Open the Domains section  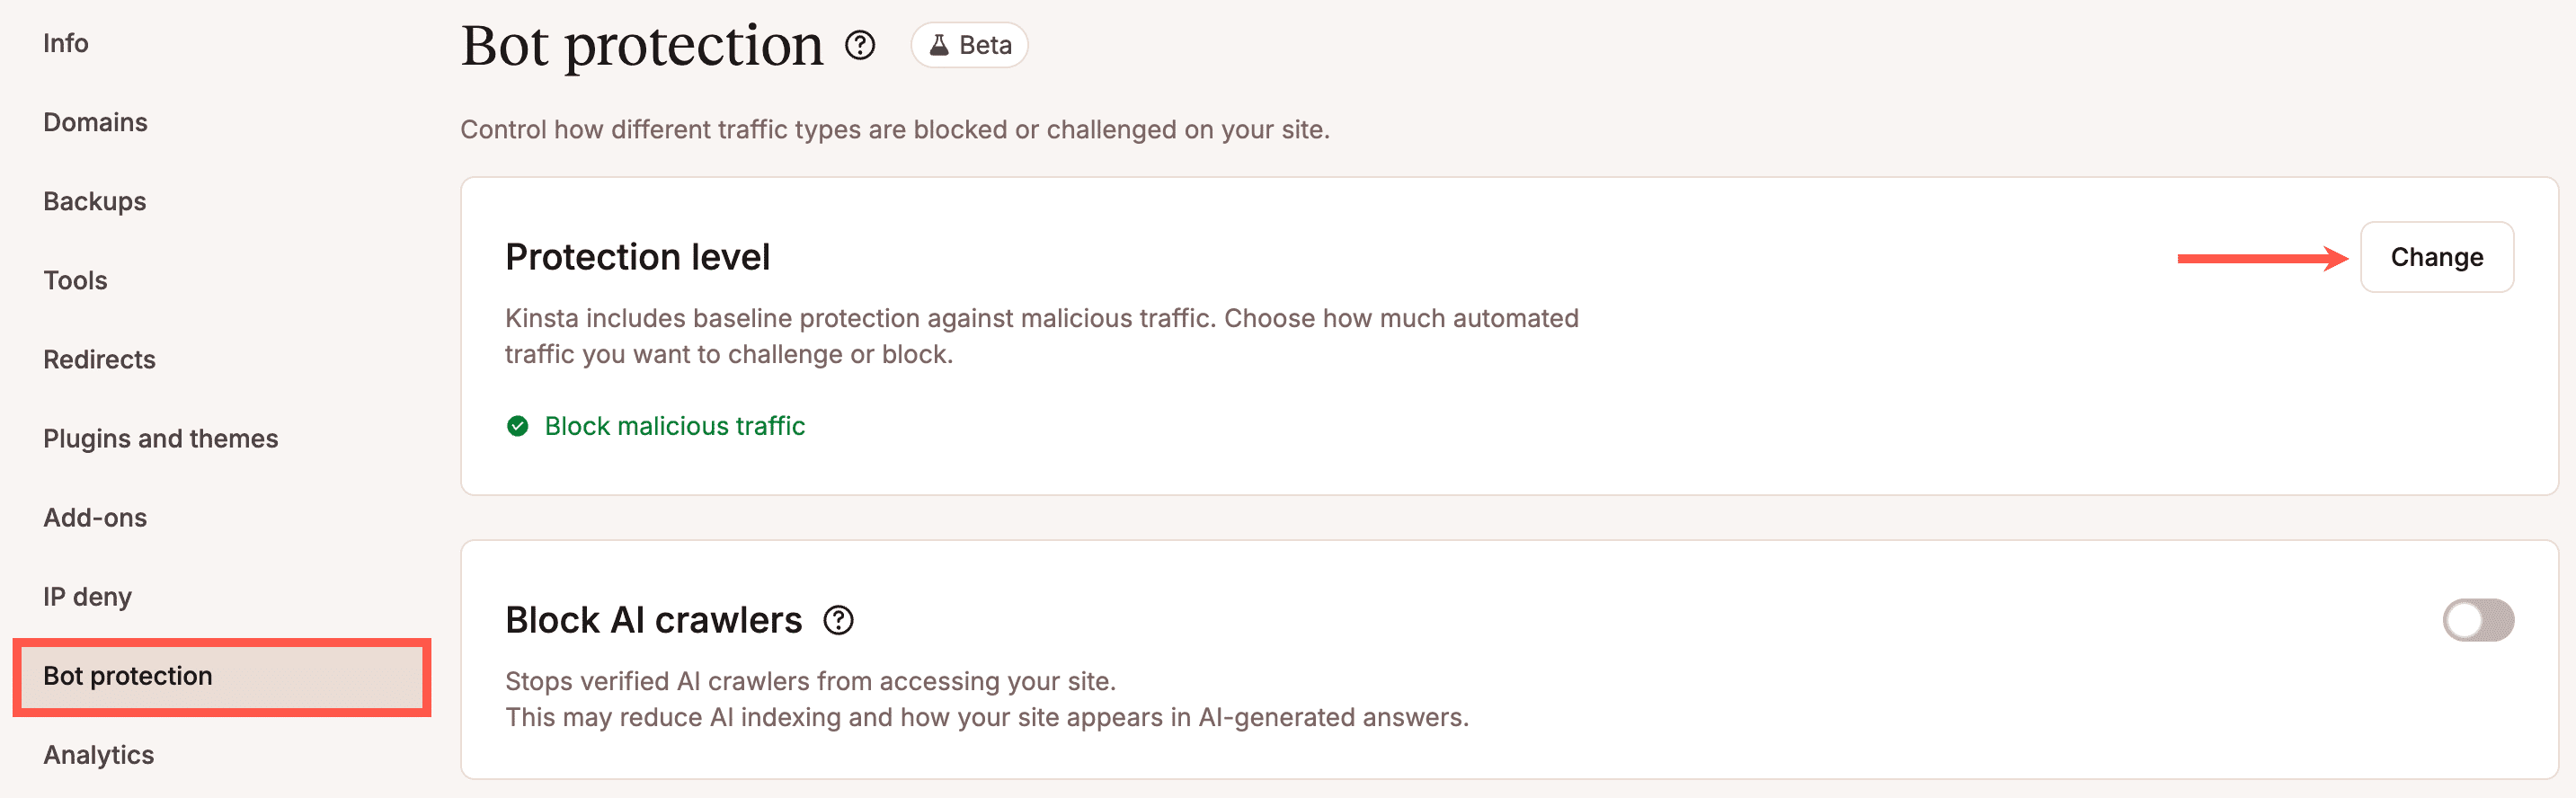coord(95,122)
